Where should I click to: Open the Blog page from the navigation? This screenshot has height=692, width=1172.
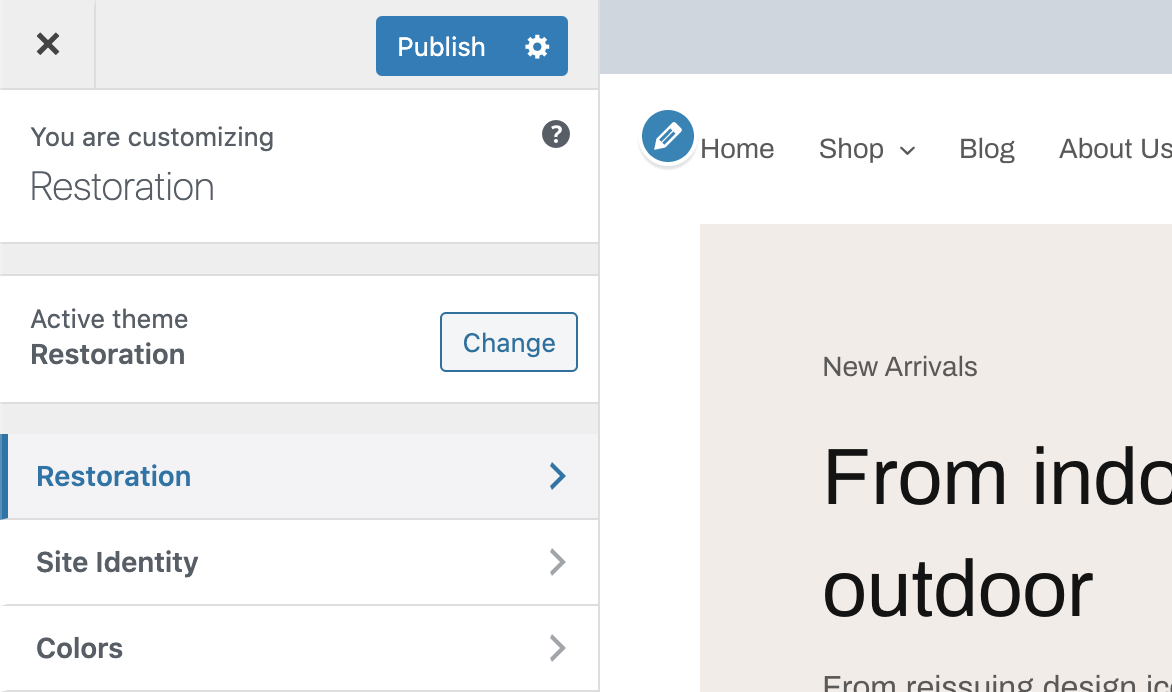(986, 148)
